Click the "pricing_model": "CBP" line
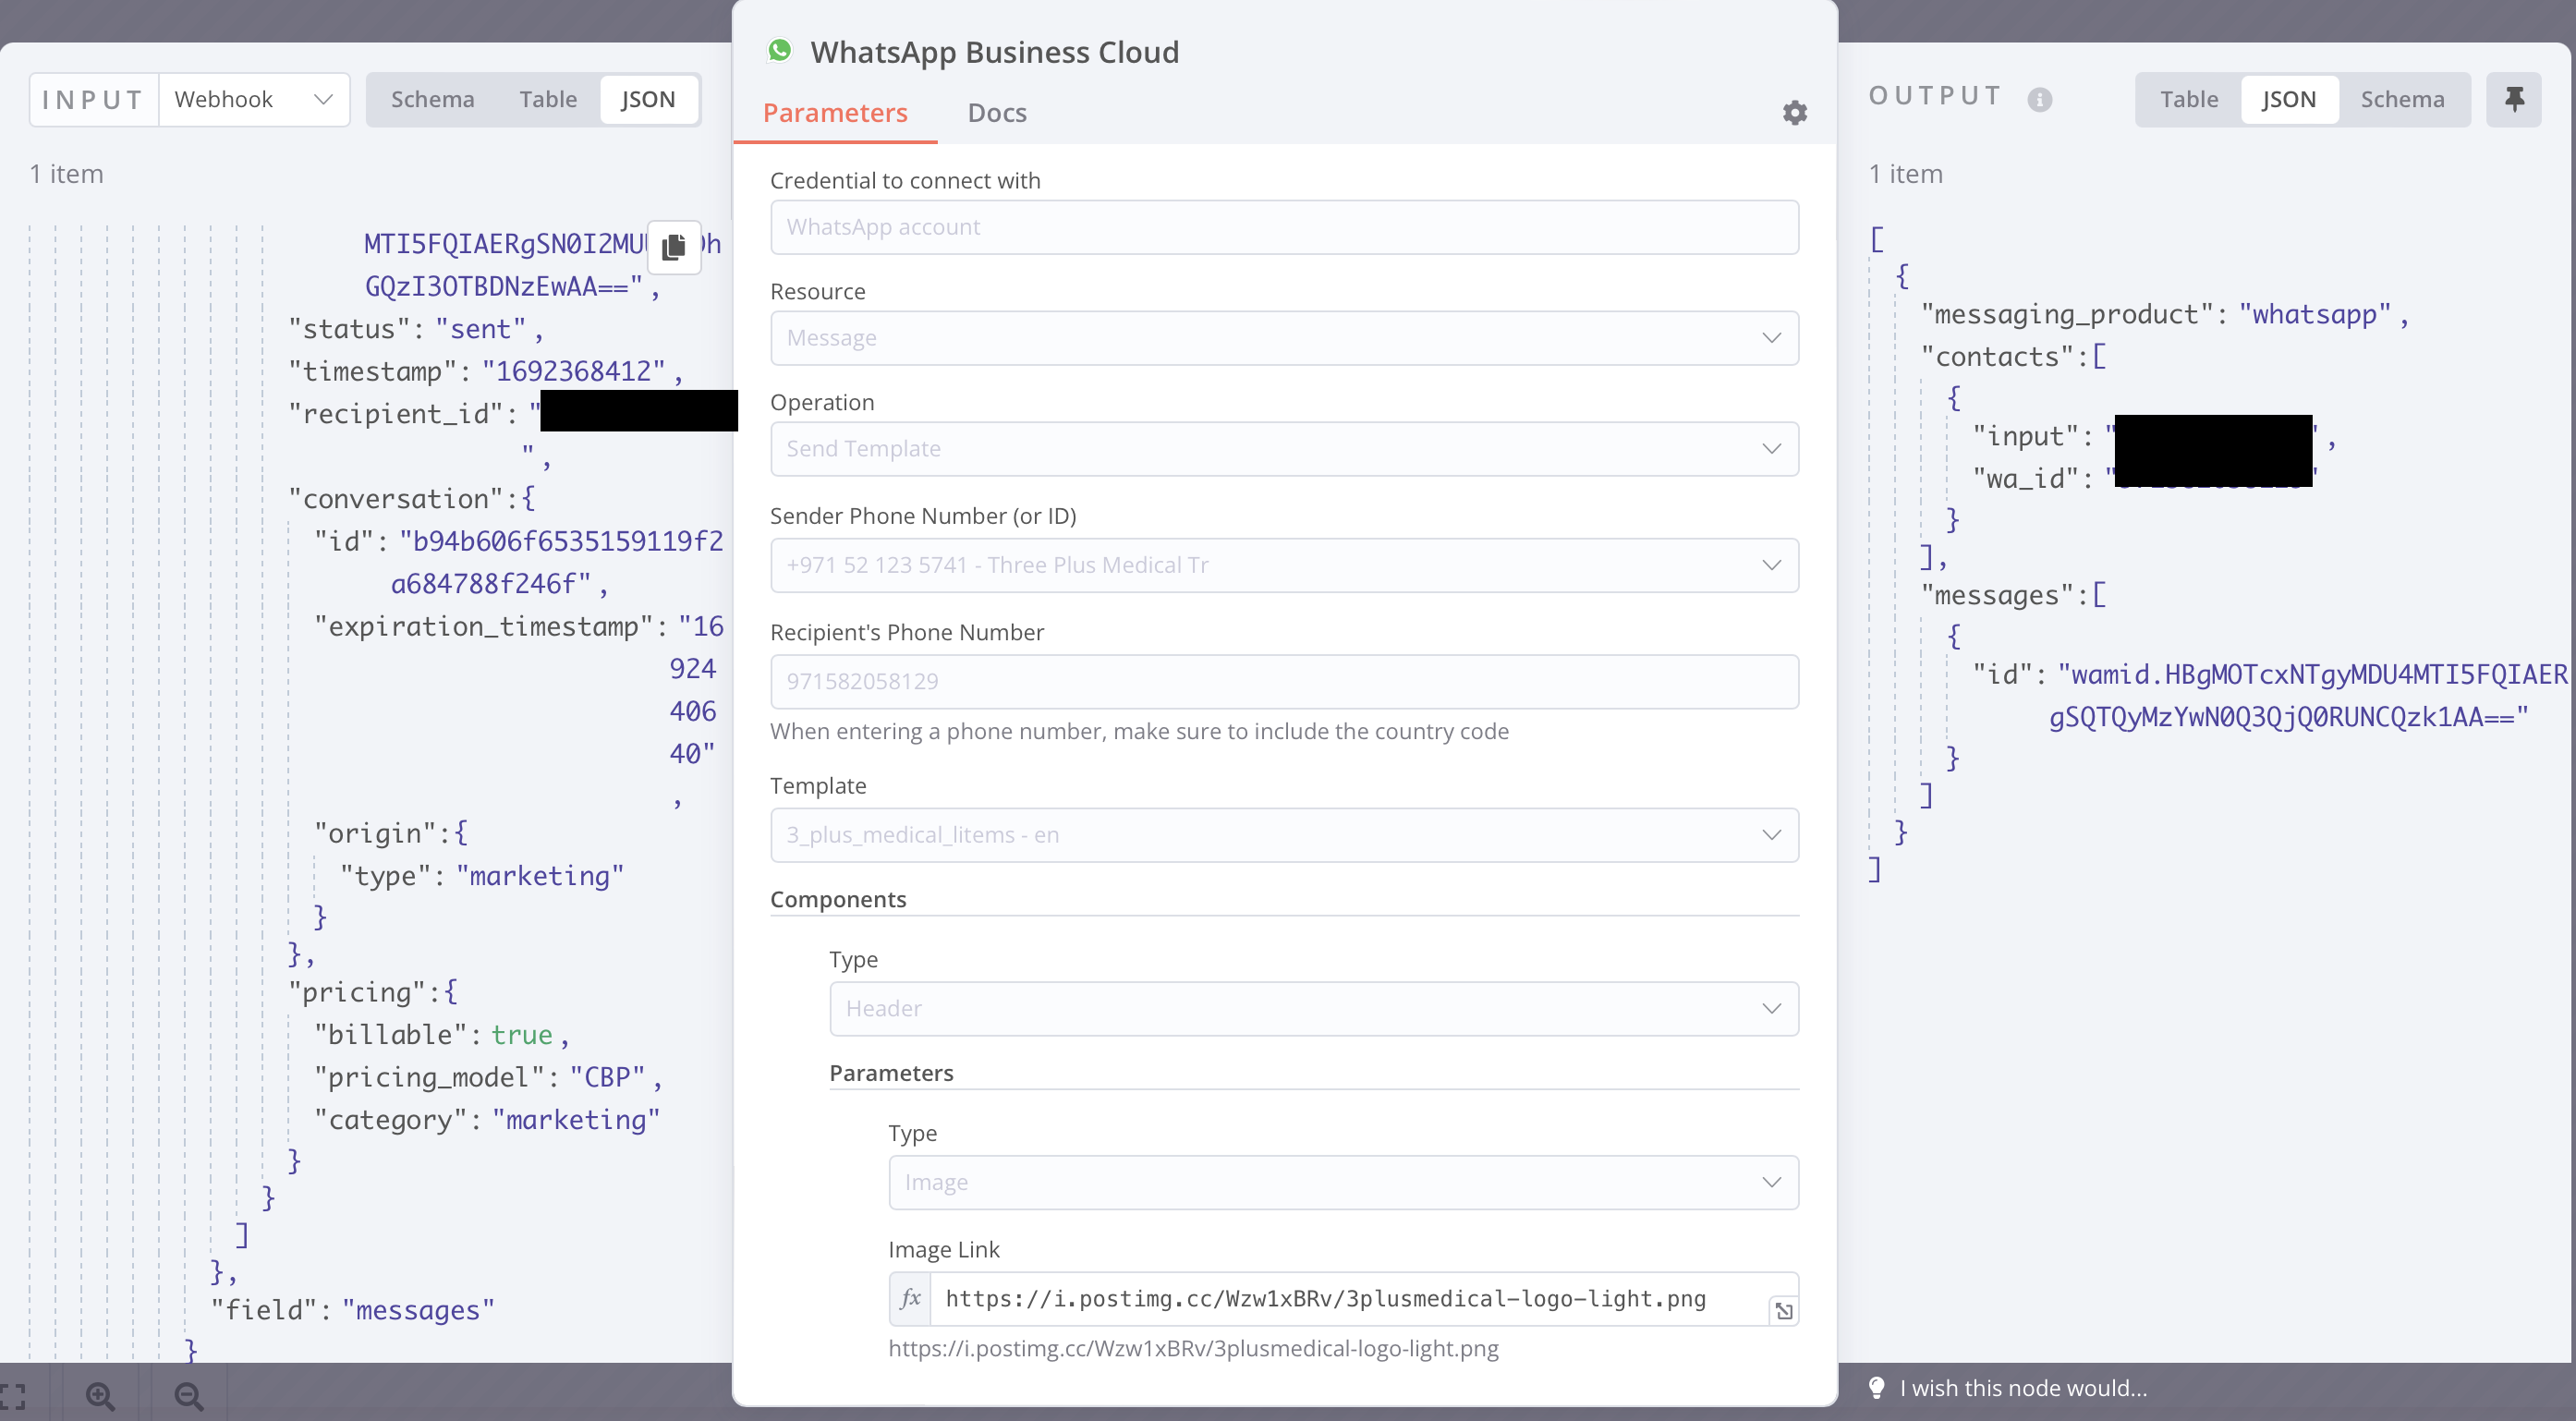 488,1077
